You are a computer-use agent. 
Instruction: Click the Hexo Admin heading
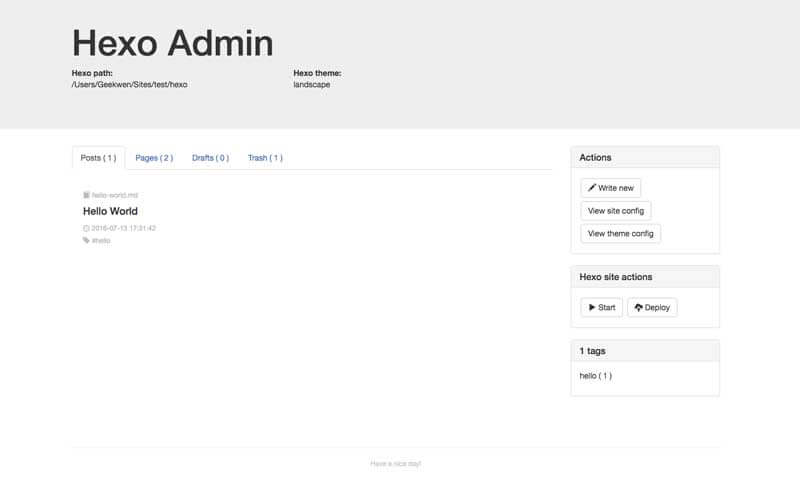(172, 43)
